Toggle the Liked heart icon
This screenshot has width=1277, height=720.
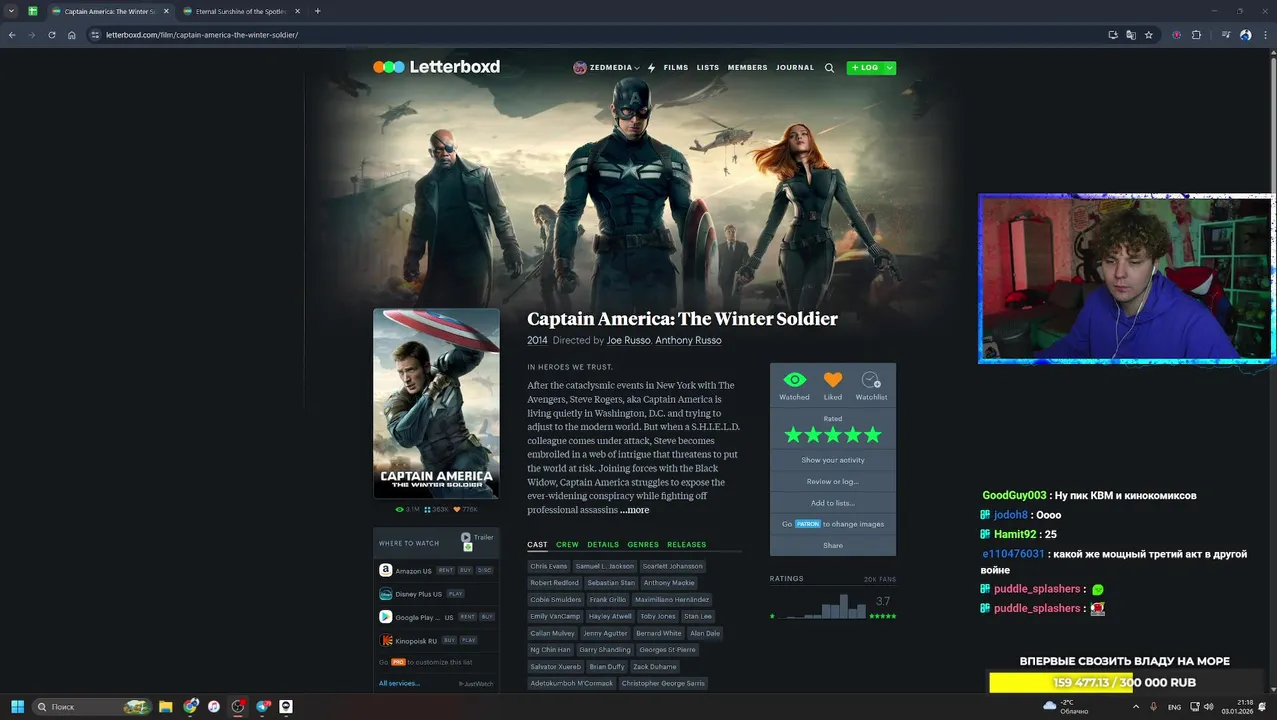click(x=833, y=380)
